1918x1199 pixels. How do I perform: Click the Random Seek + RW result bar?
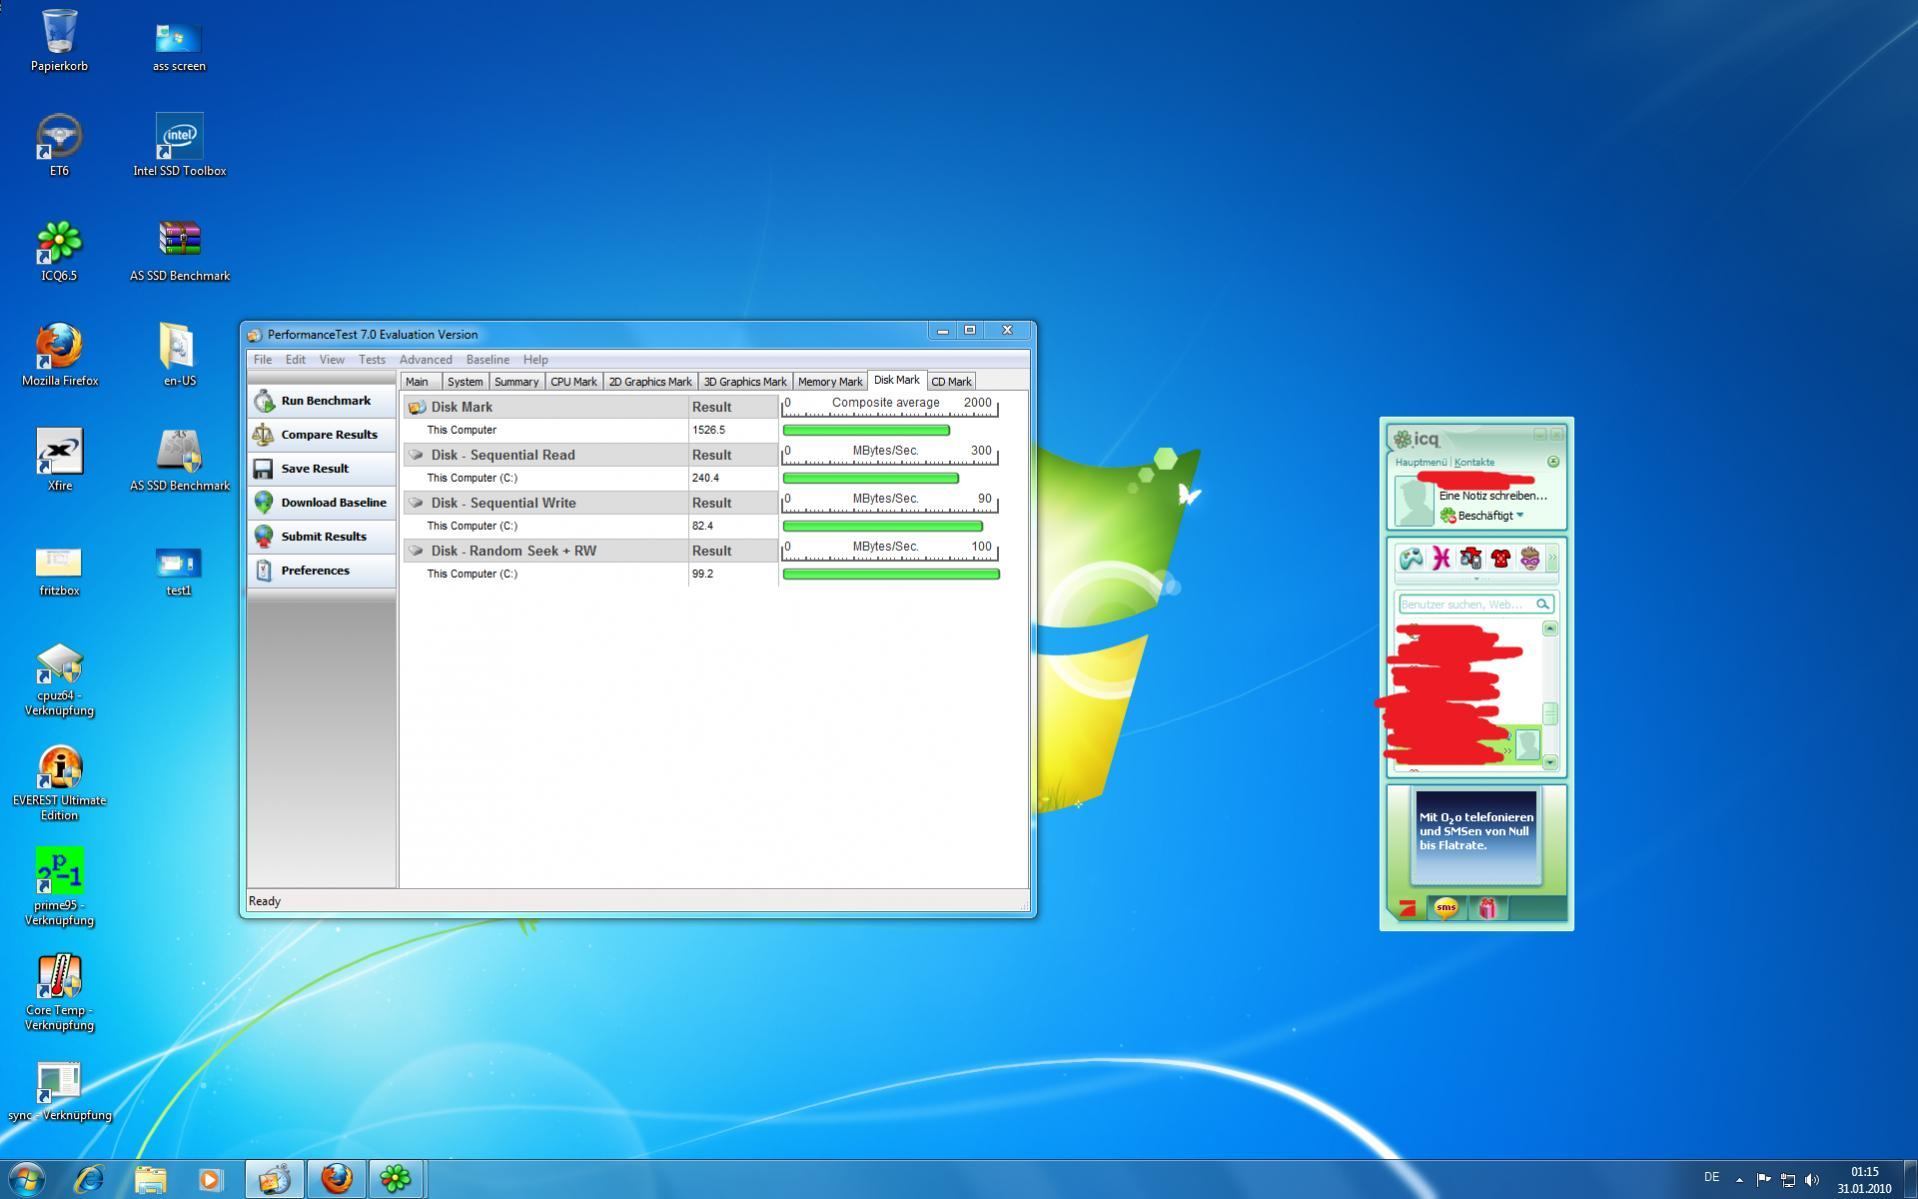tap(891, 574)
